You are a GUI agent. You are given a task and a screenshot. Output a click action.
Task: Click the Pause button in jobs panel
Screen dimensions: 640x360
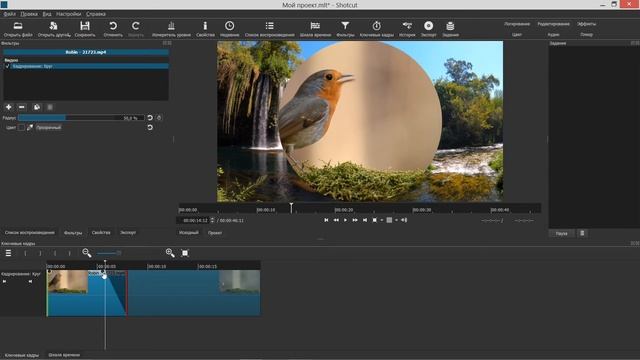tap(562, 233)
